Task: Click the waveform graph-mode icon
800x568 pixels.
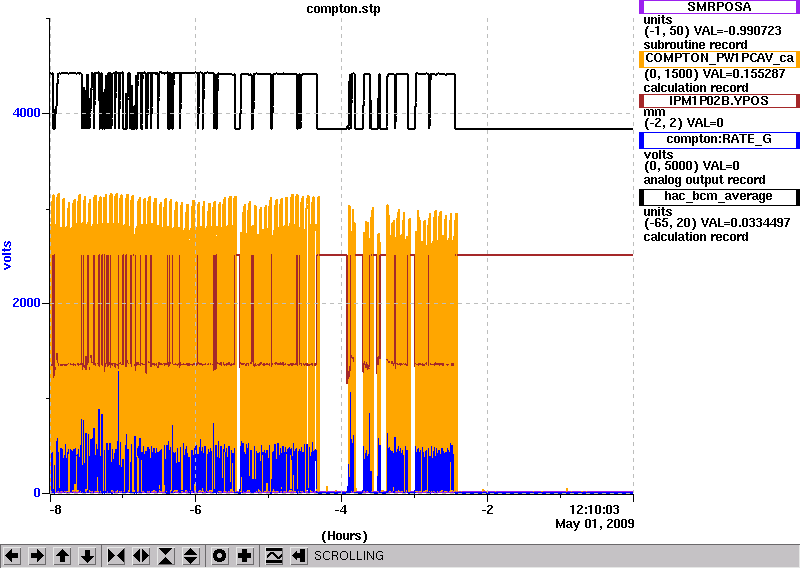Action: 274,555
